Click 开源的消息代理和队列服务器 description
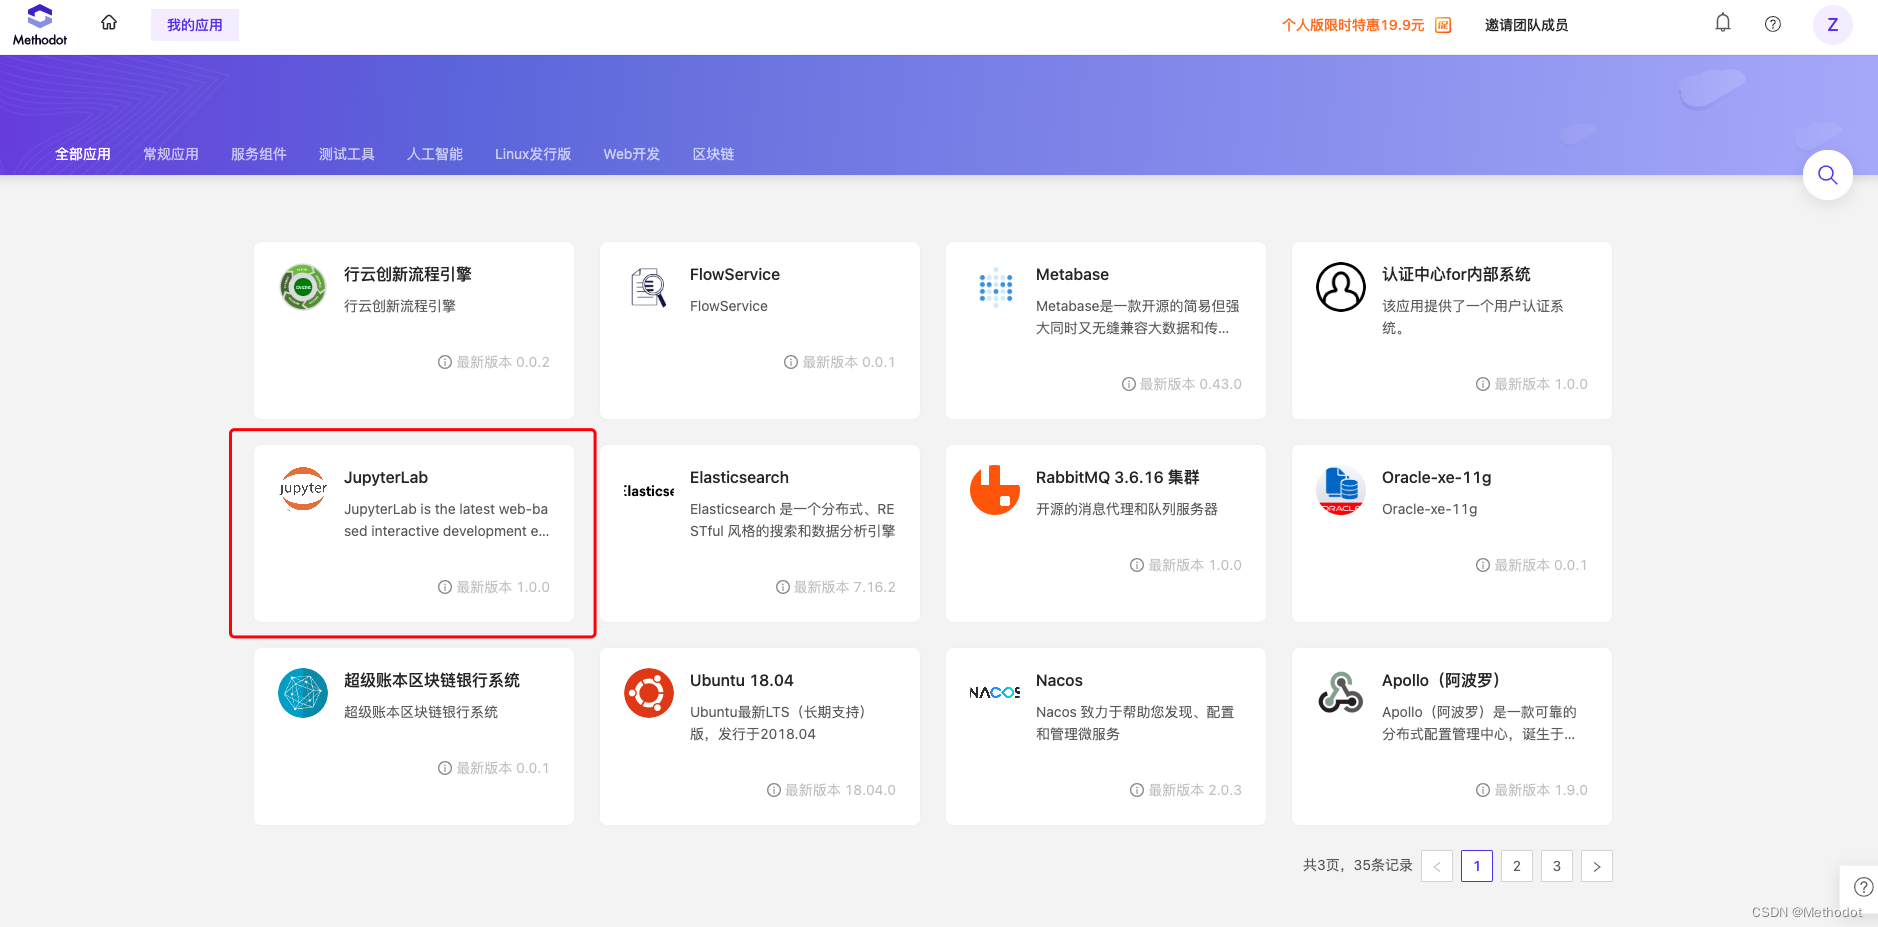1878x927 pixels. point(1127,509)
